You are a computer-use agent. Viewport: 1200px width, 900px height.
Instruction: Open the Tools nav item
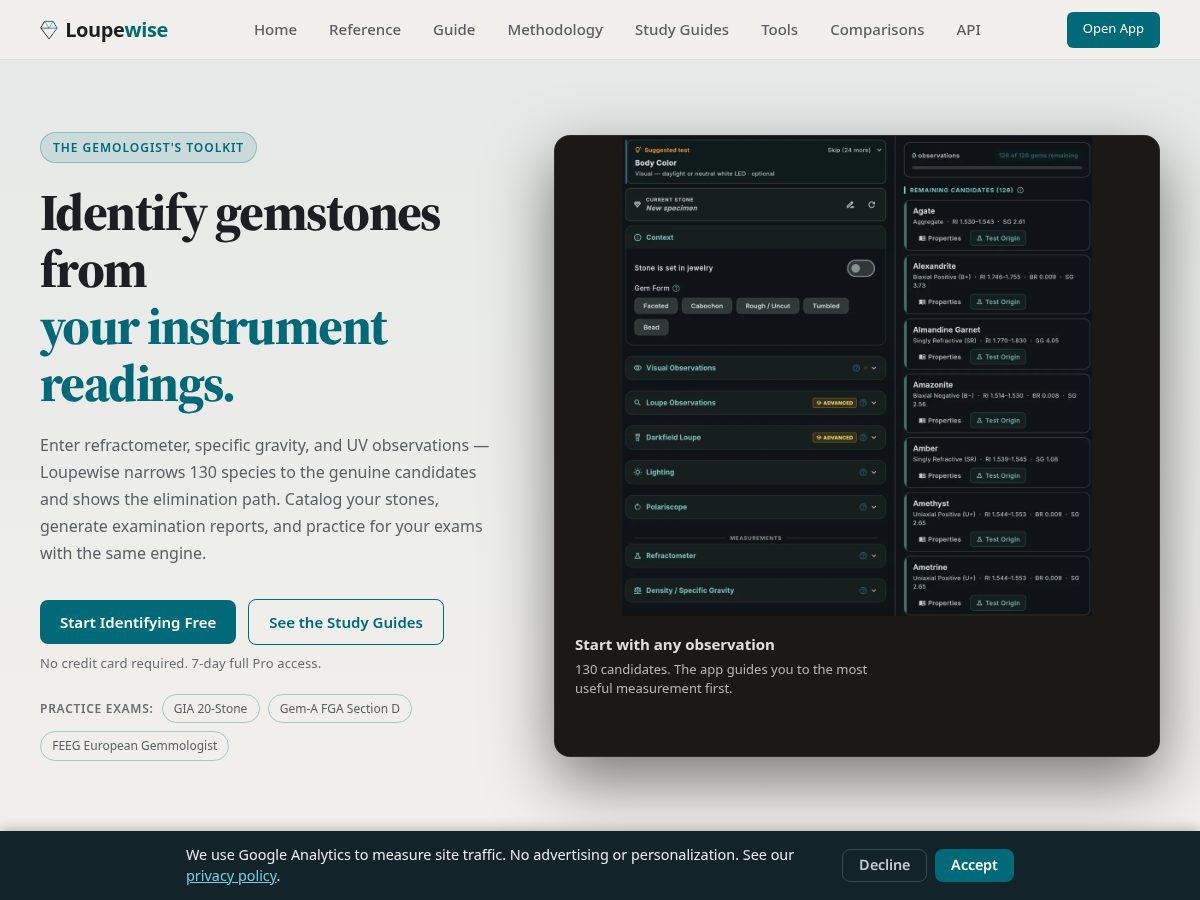779,30
